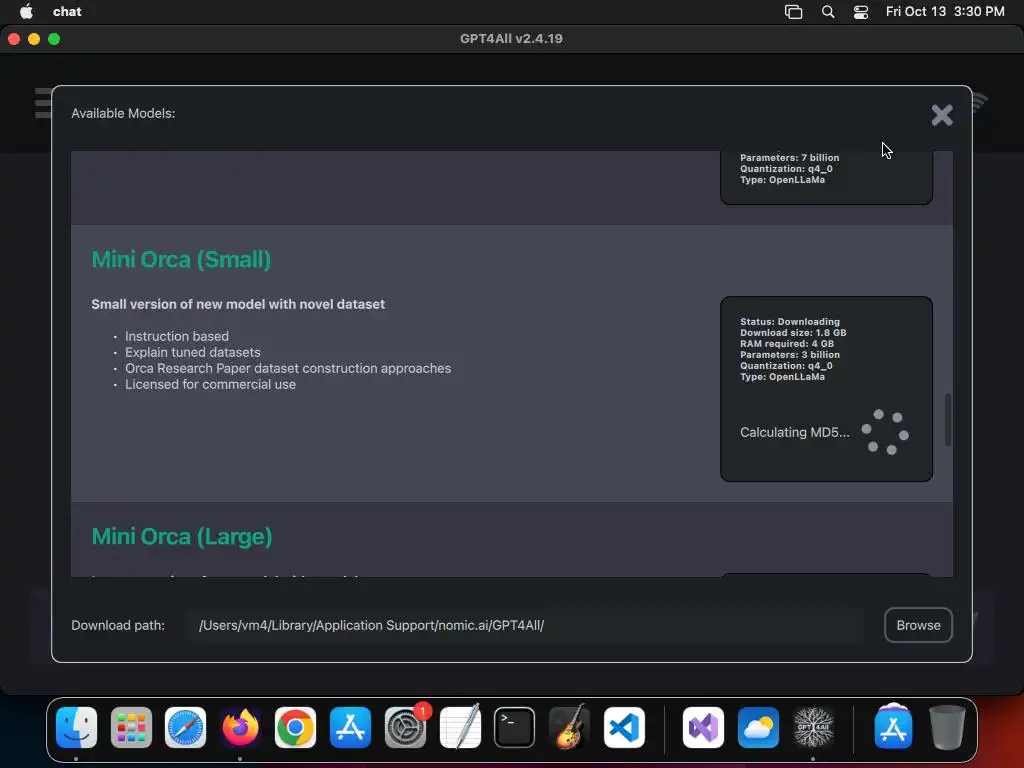Open Control Center in menu bar

click(861, 12)
